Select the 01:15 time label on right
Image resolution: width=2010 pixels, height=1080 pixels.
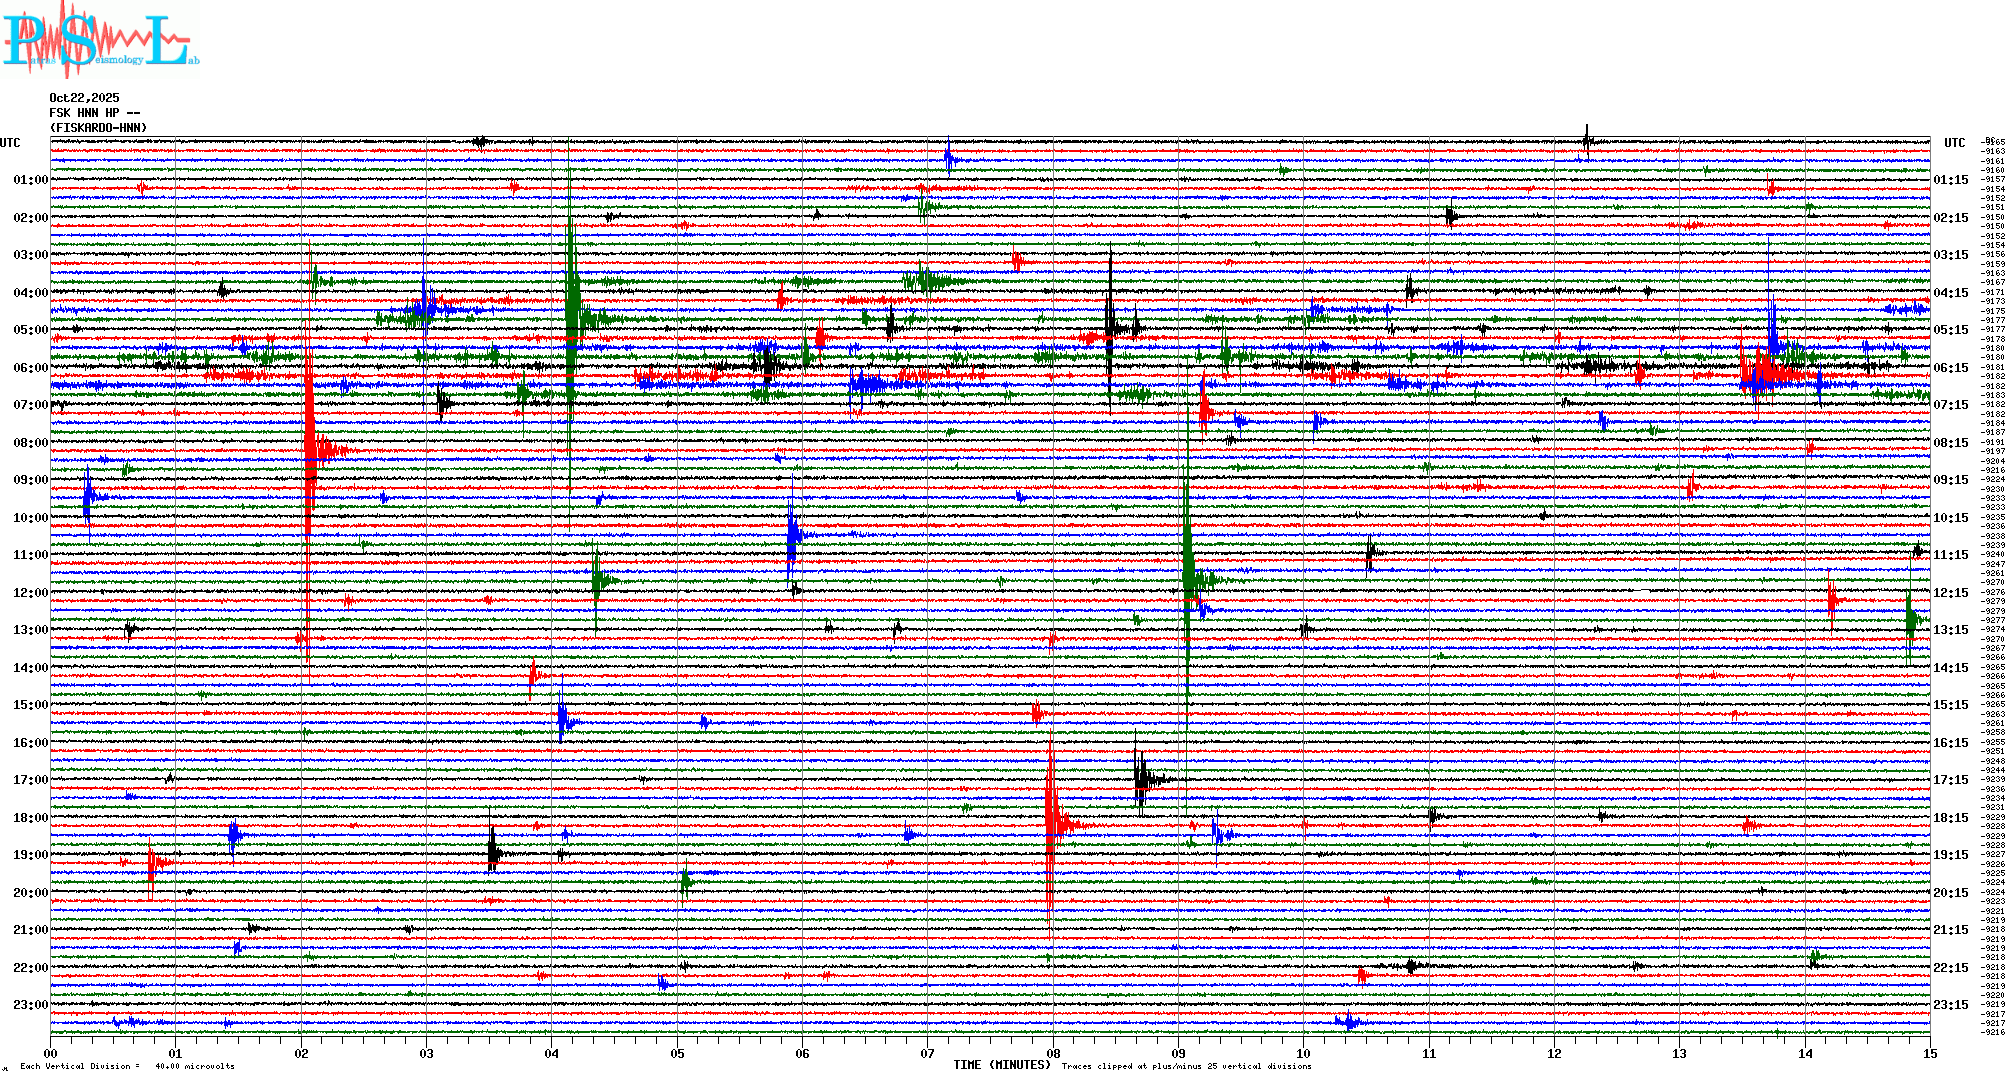pyautogui.click(x=1951, y=180)
